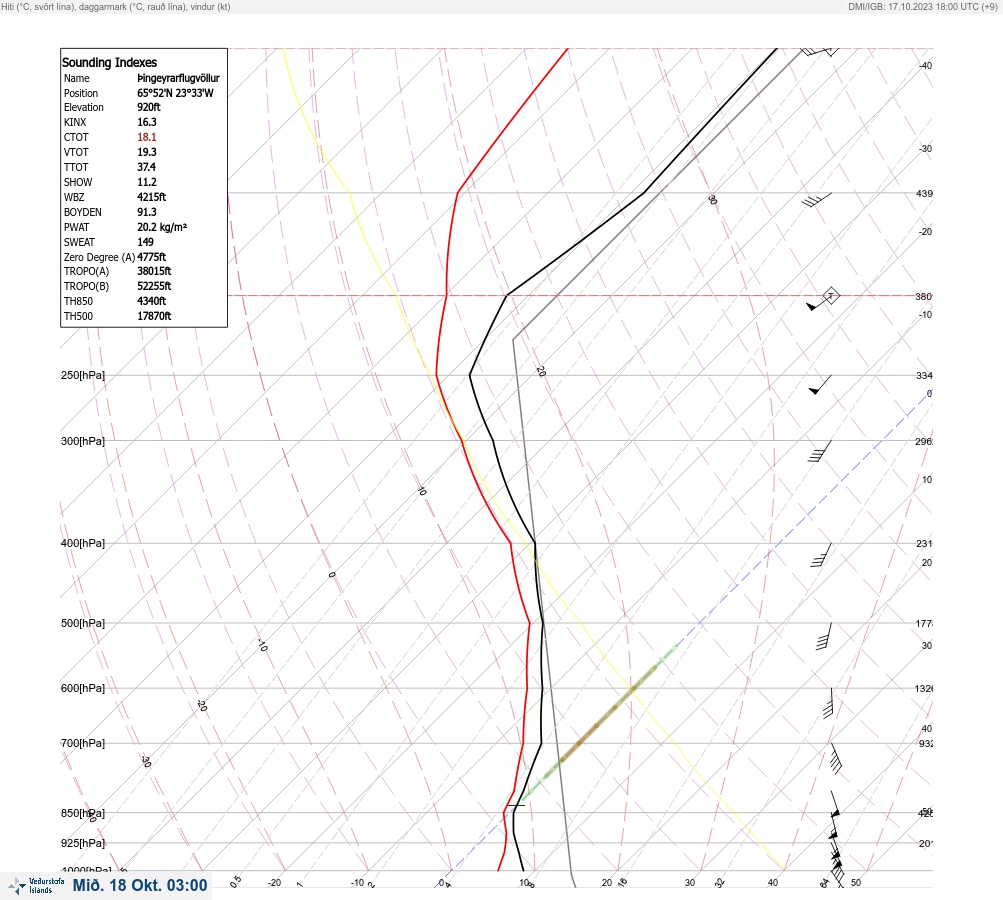Viewport: 1003px width, 900px height.
Task: Click the VTOT value '19.3'
Action: click(146, 152)
